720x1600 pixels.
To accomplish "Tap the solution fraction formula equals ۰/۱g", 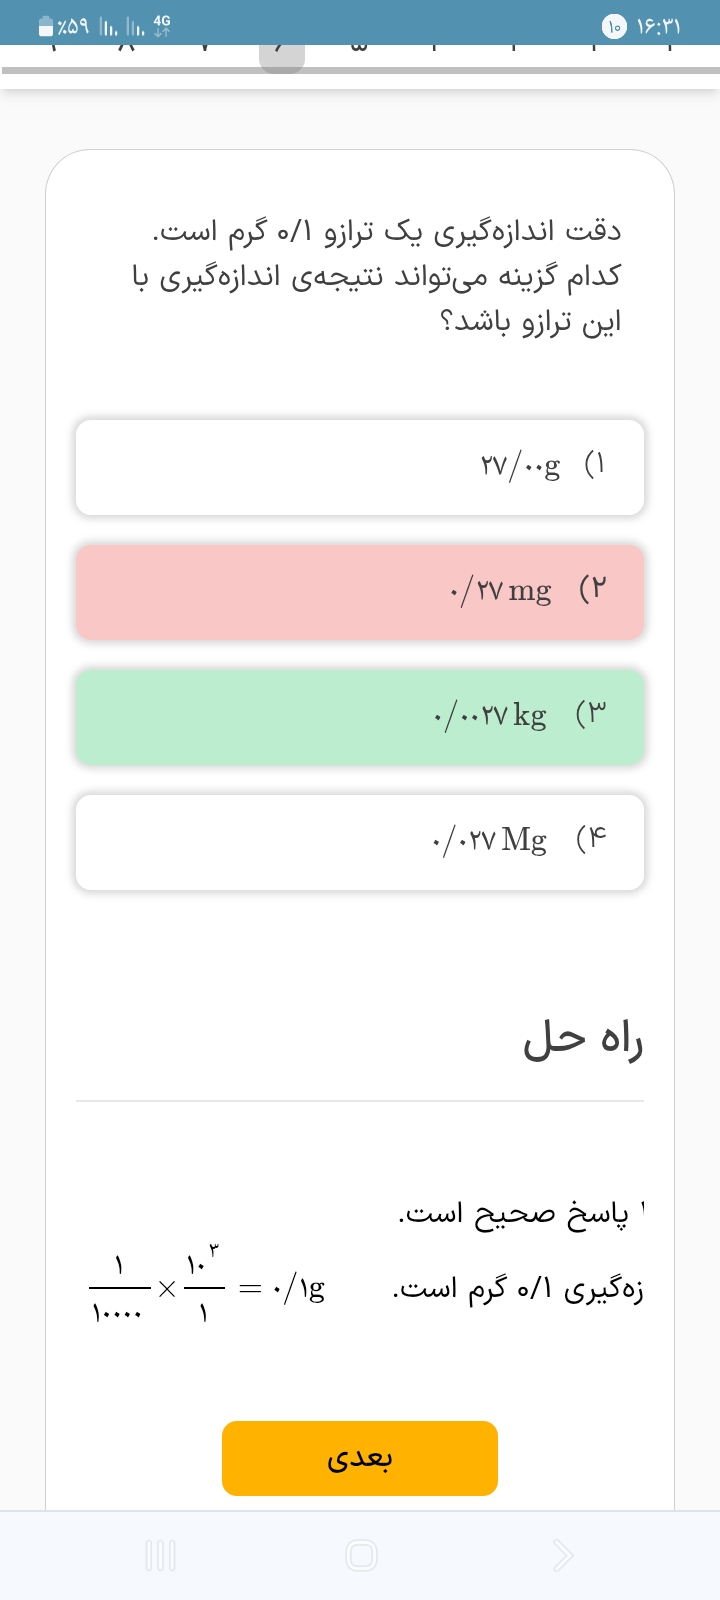I will (x=208, y=1288).
